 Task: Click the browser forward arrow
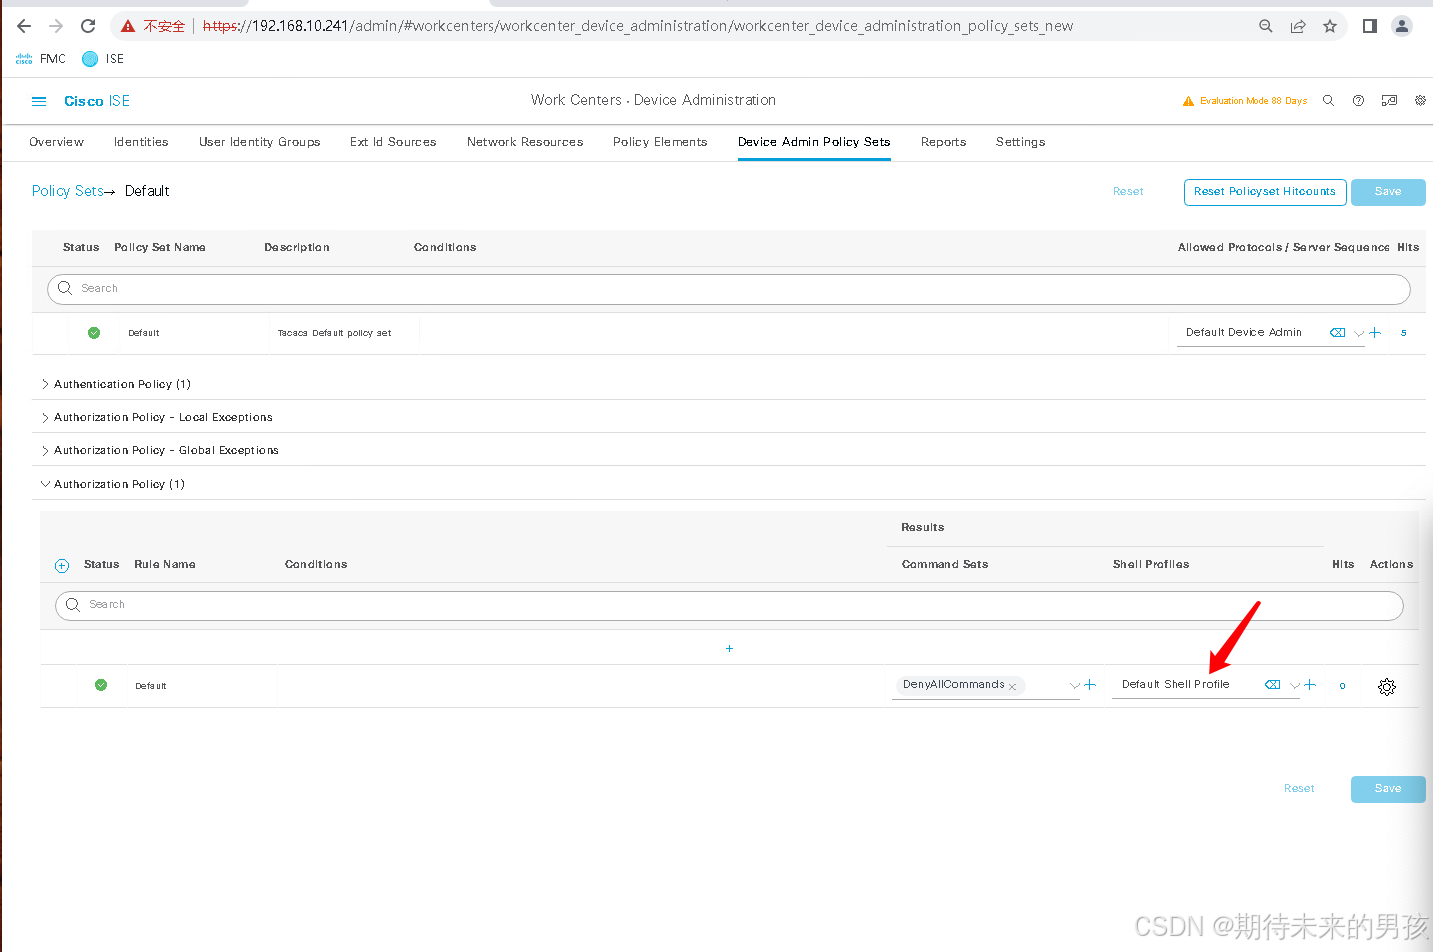[x=56, y=26]
